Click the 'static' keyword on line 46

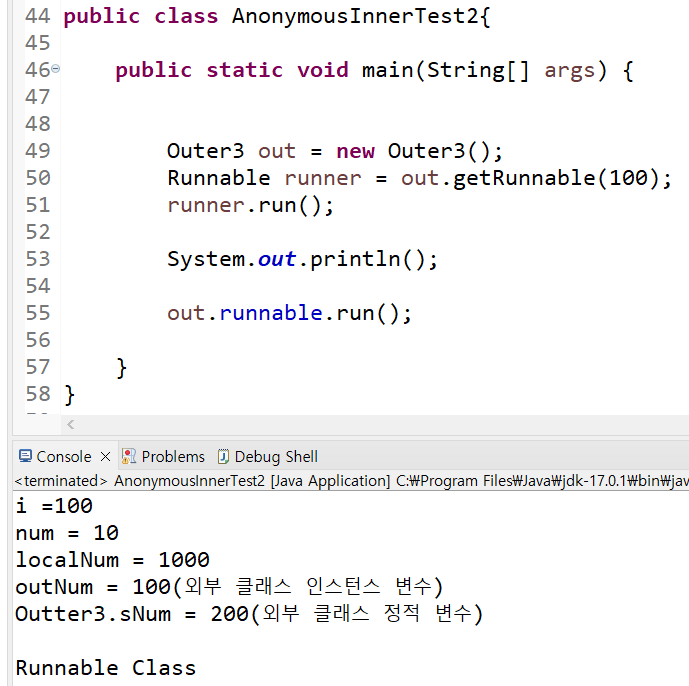(x=244, y=70)
